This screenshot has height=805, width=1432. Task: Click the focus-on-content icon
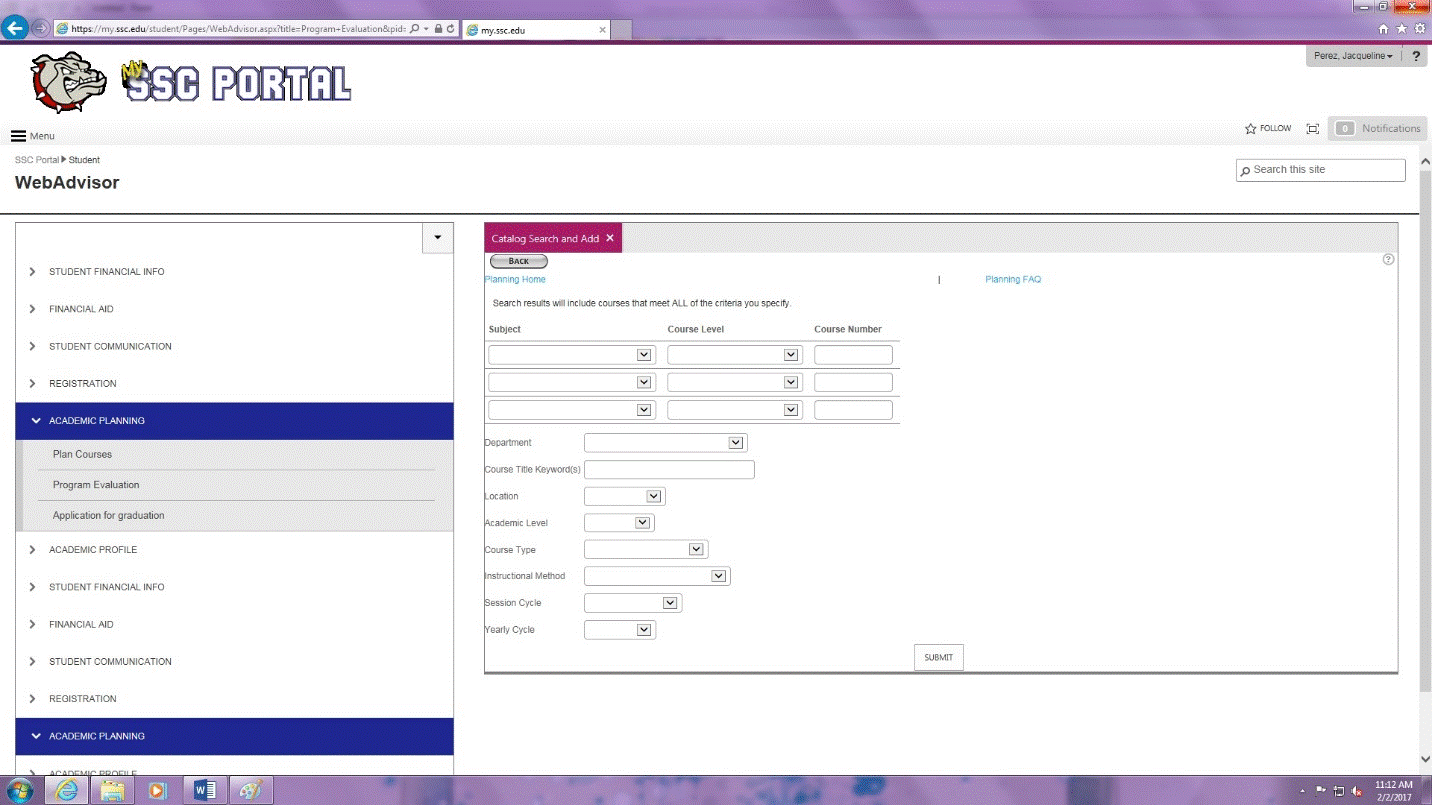(1313, 129)
